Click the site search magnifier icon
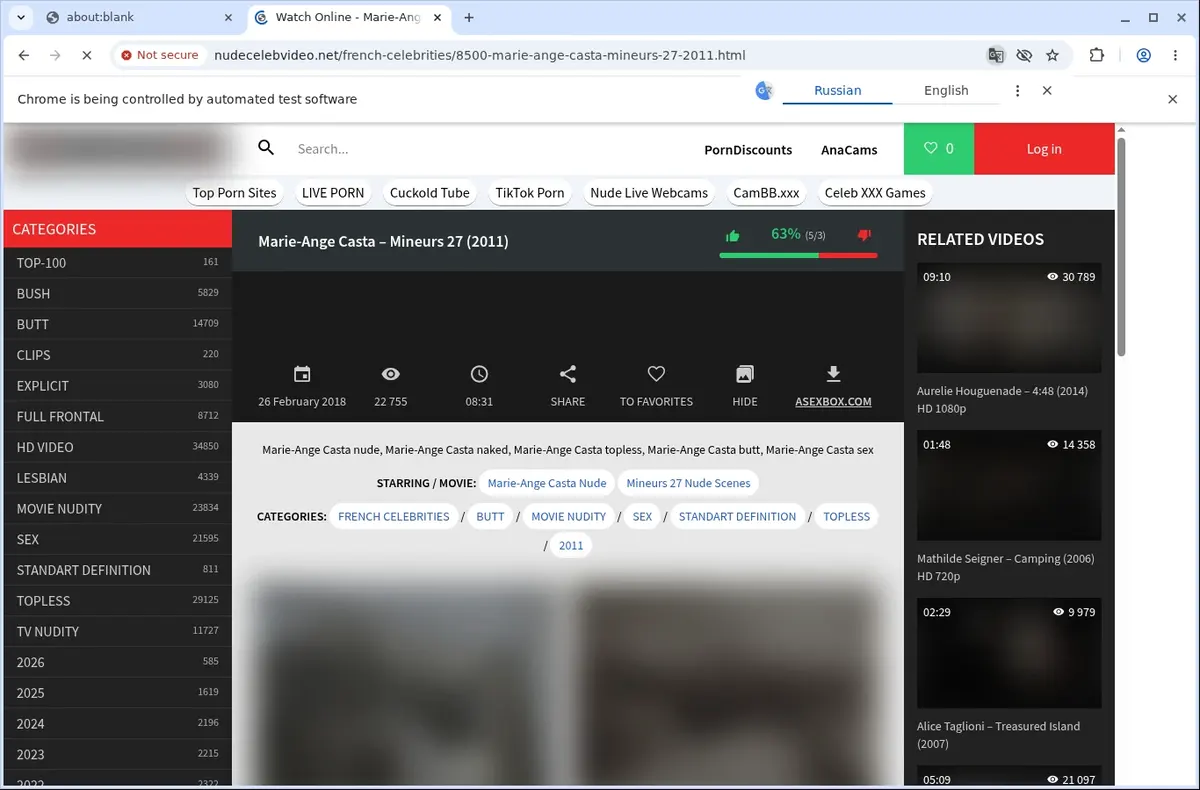This screenshot has width=1200, height=790. coord(266,148)
